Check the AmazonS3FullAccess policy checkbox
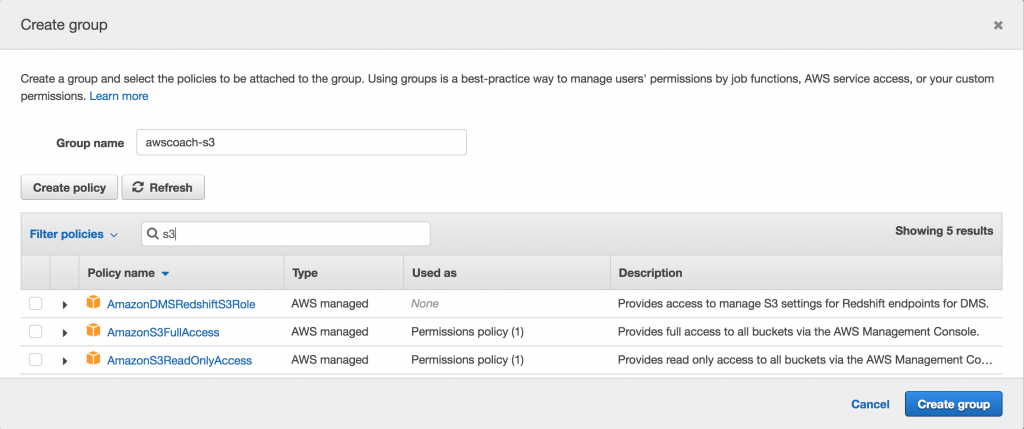 click(x=35, y=332)
